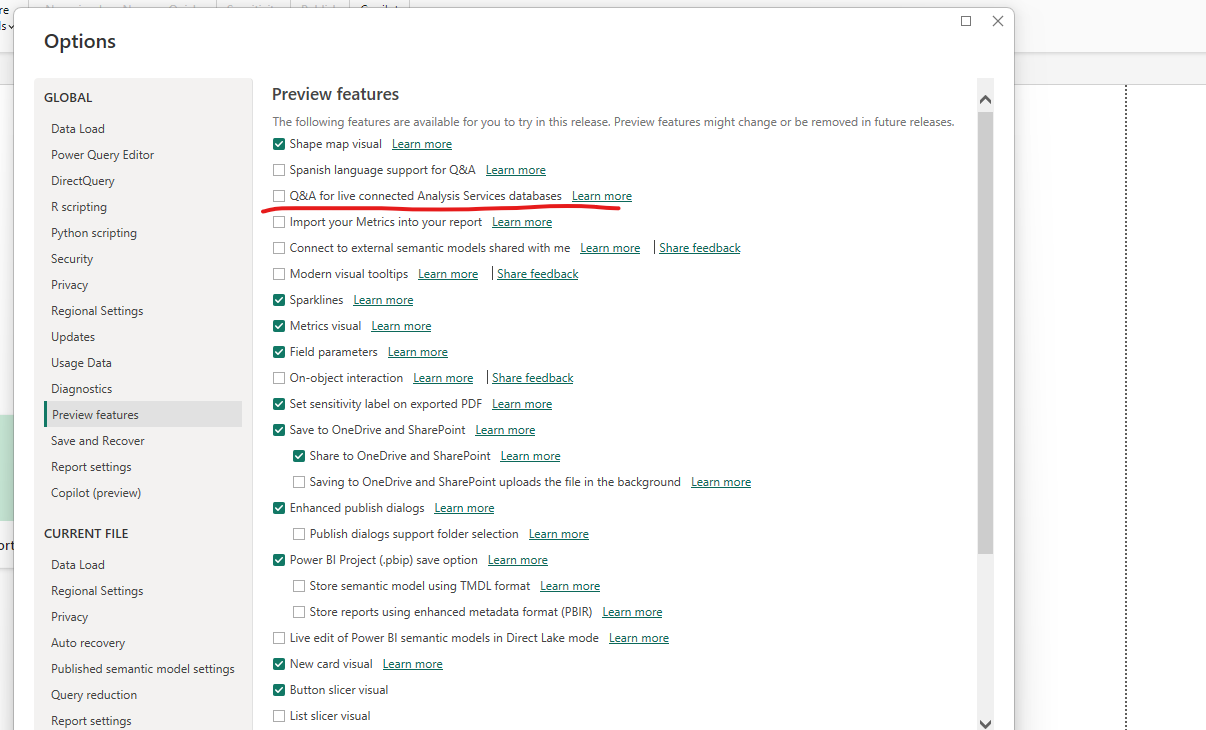Open Share feedback for On-object interaction

(x=533, y=378)
